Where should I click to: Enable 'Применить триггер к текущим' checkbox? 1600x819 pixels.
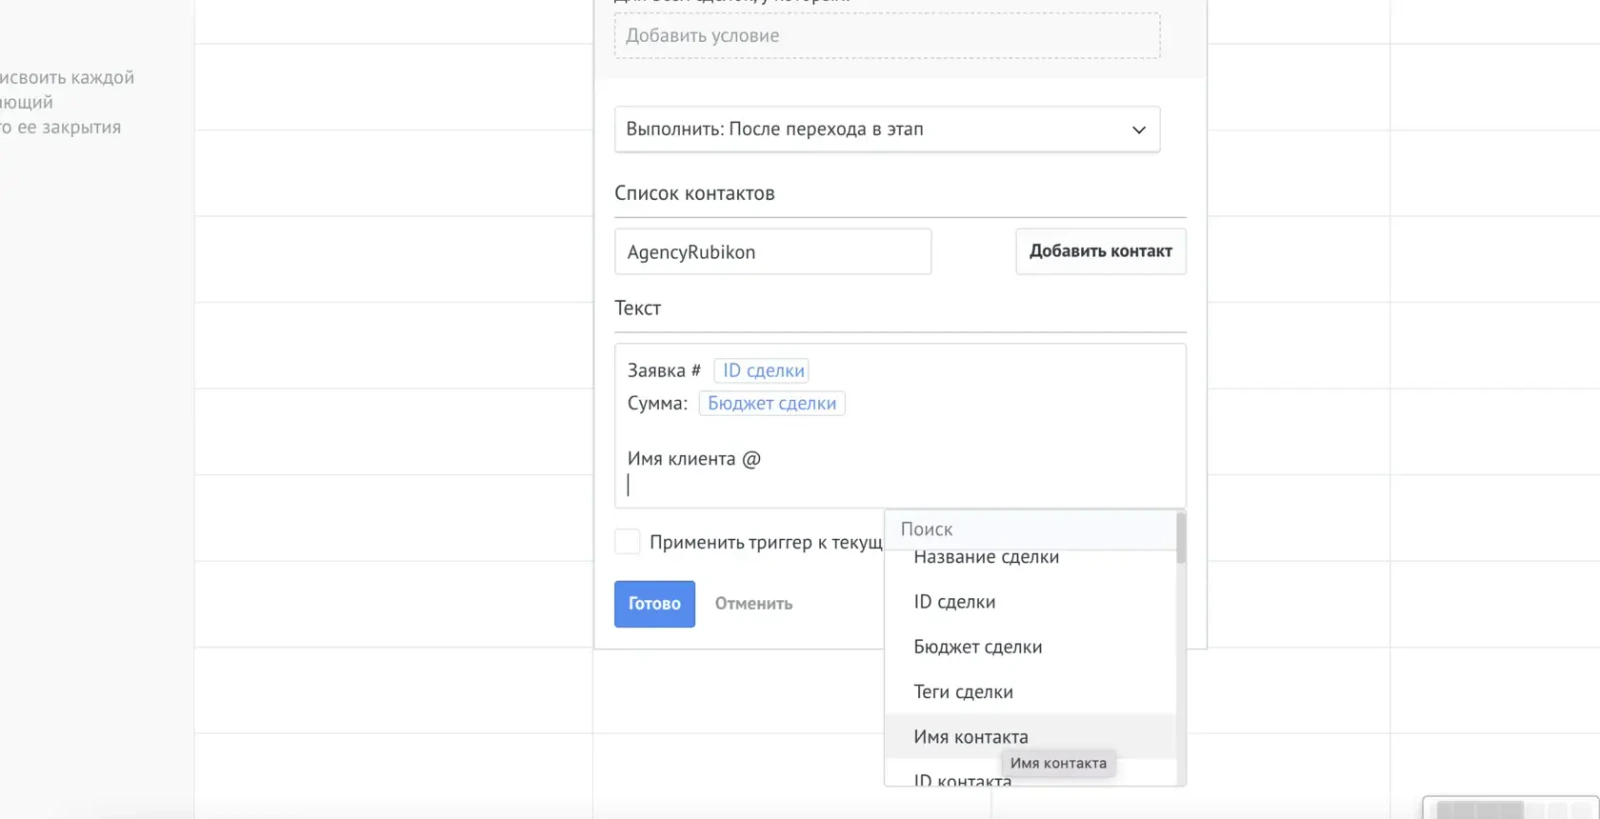pyautogui.click(x=627, y=542)
